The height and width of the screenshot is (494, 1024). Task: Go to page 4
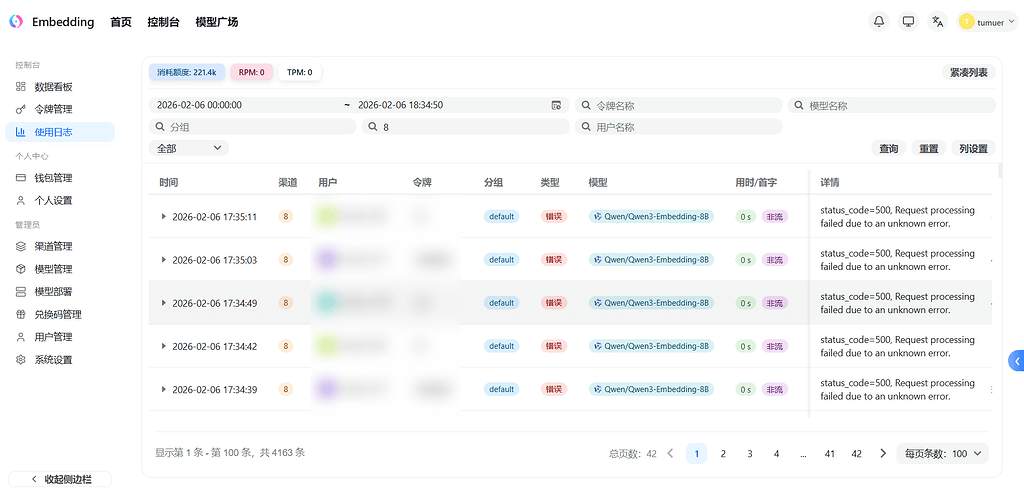(776, 453)
